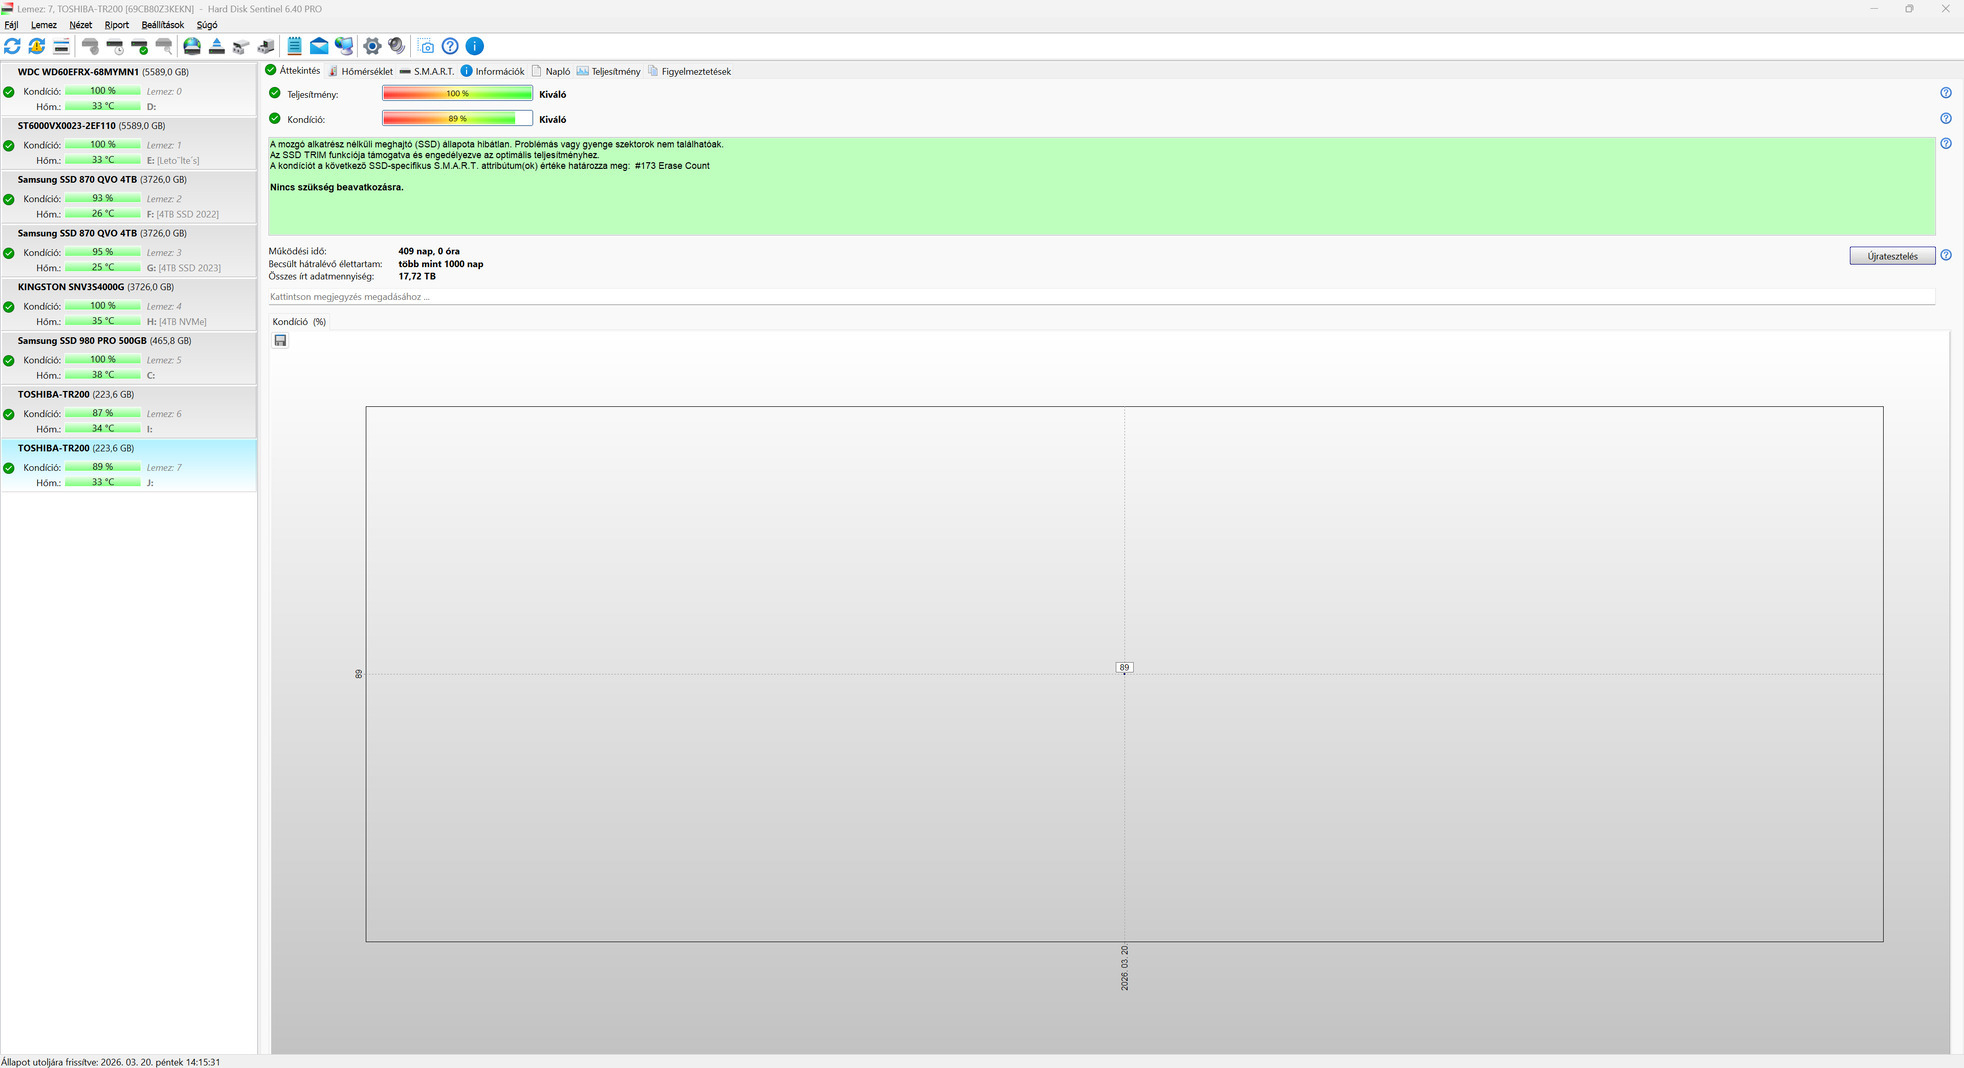This screenshot has height=1068, width=1964.
Task: Click the screenshot camera toolbar icon
Action: point(426,46)
